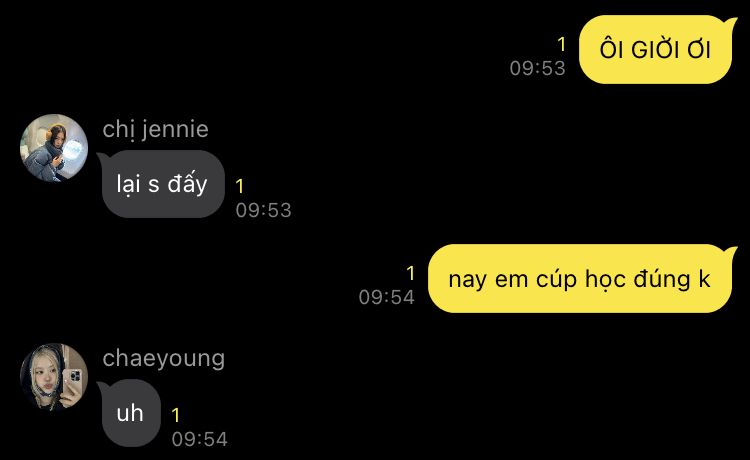Open chaeyoung's profile picture
The width and height of the screenshot is (750, 460).
(x=54, y=377)
